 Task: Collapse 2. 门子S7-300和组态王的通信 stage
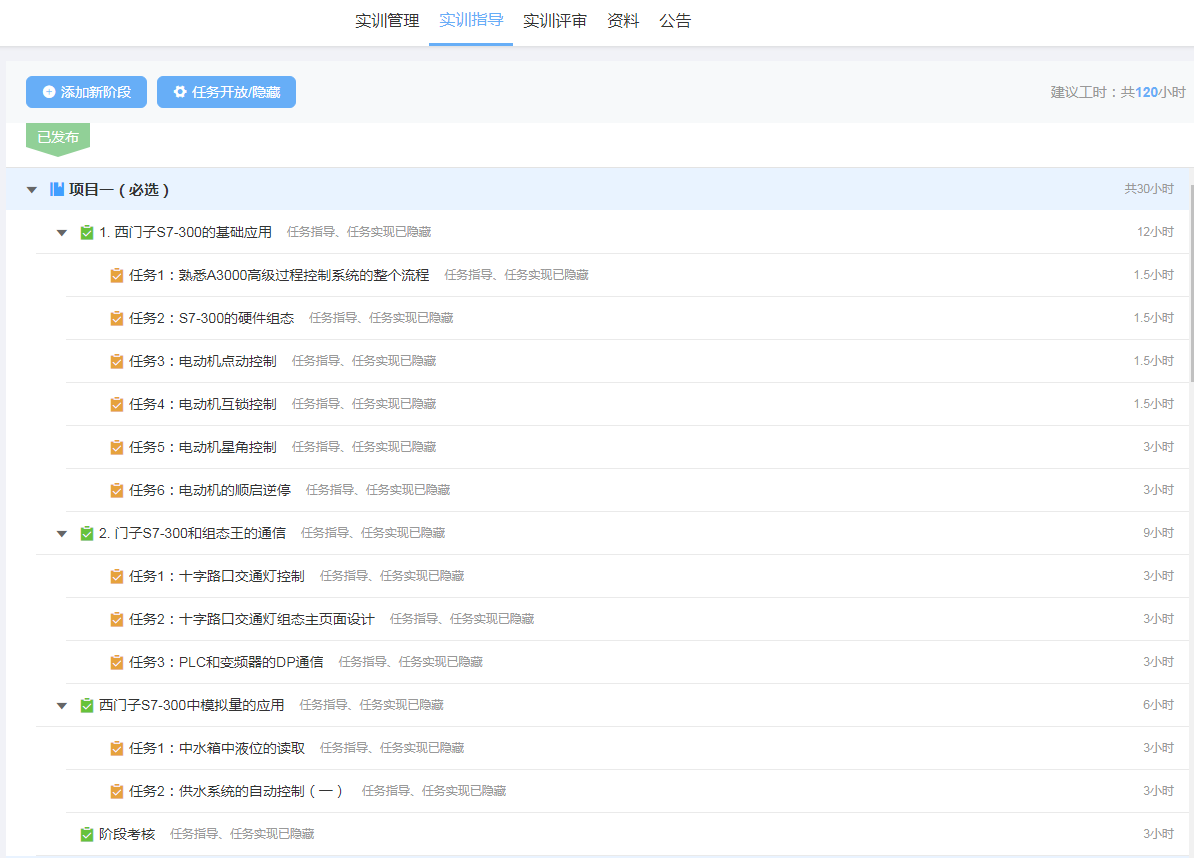point(62,534)
